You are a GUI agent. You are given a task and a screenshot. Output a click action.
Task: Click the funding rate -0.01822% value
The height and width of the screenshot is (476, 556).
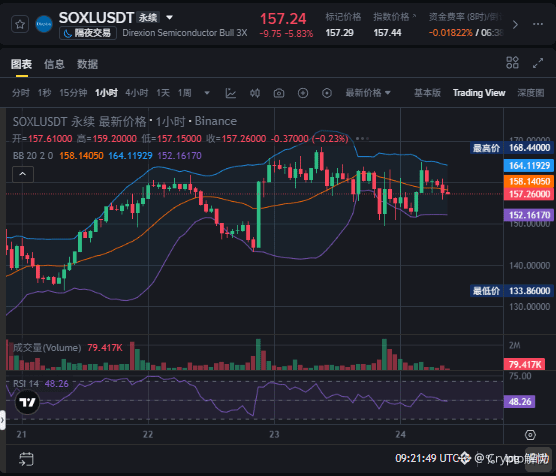(x=450, y=33)
